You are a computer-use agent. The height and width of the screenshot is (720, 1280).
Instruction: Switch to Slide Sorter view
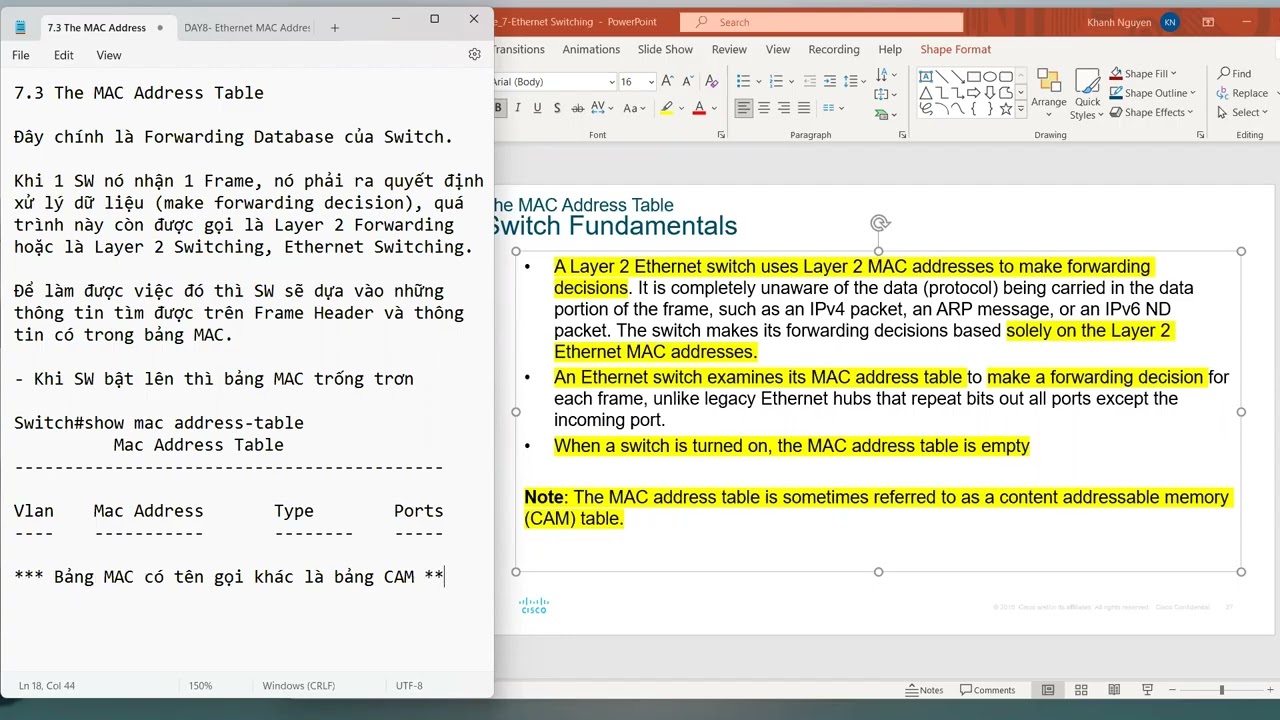tap(1081, 690)
